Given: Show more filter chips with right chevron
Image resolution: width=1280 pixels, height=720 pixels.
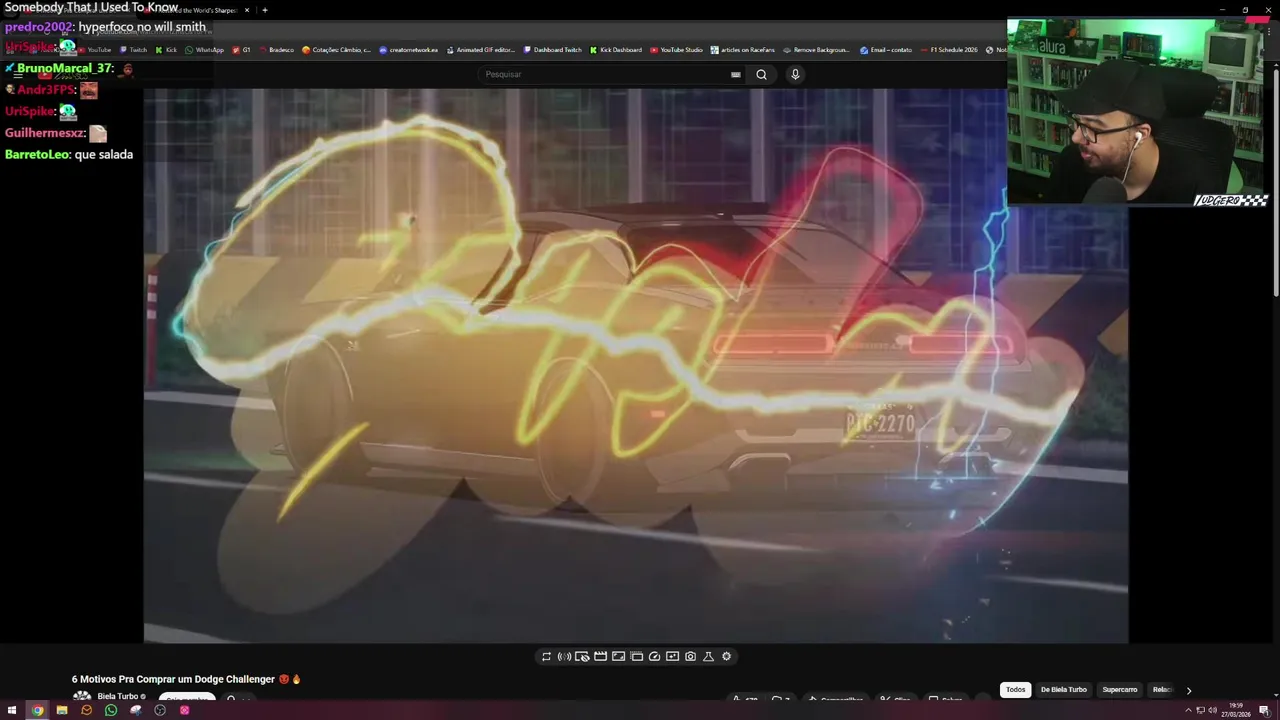Looking at the screenshot, I should pos(1189,690).
